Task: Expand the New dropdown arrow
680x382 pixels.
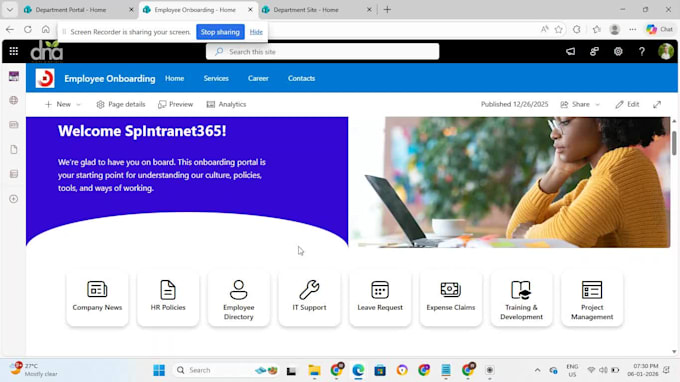Action: [x=78, y=104]
